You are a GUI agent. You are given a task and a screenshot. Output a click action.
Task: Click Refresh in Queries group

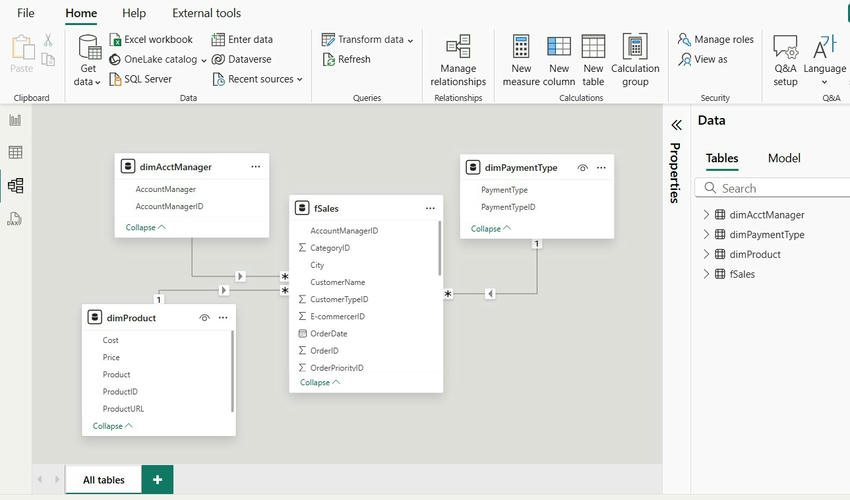pyautogui.click(x=346, y=59)
